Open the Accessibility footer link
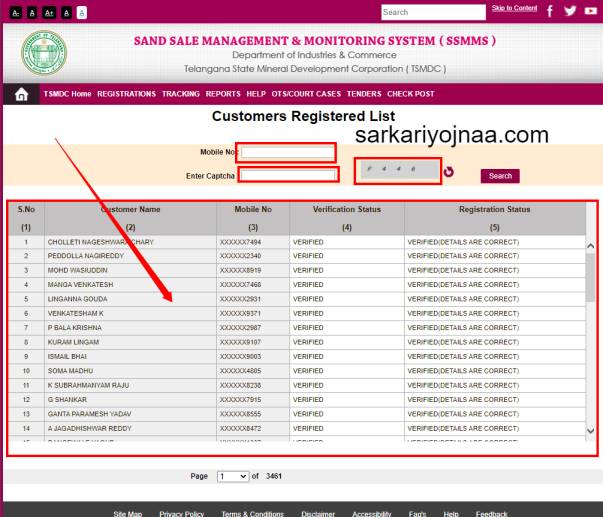Screen dimensions: 603x517 [x=371, y=514]
